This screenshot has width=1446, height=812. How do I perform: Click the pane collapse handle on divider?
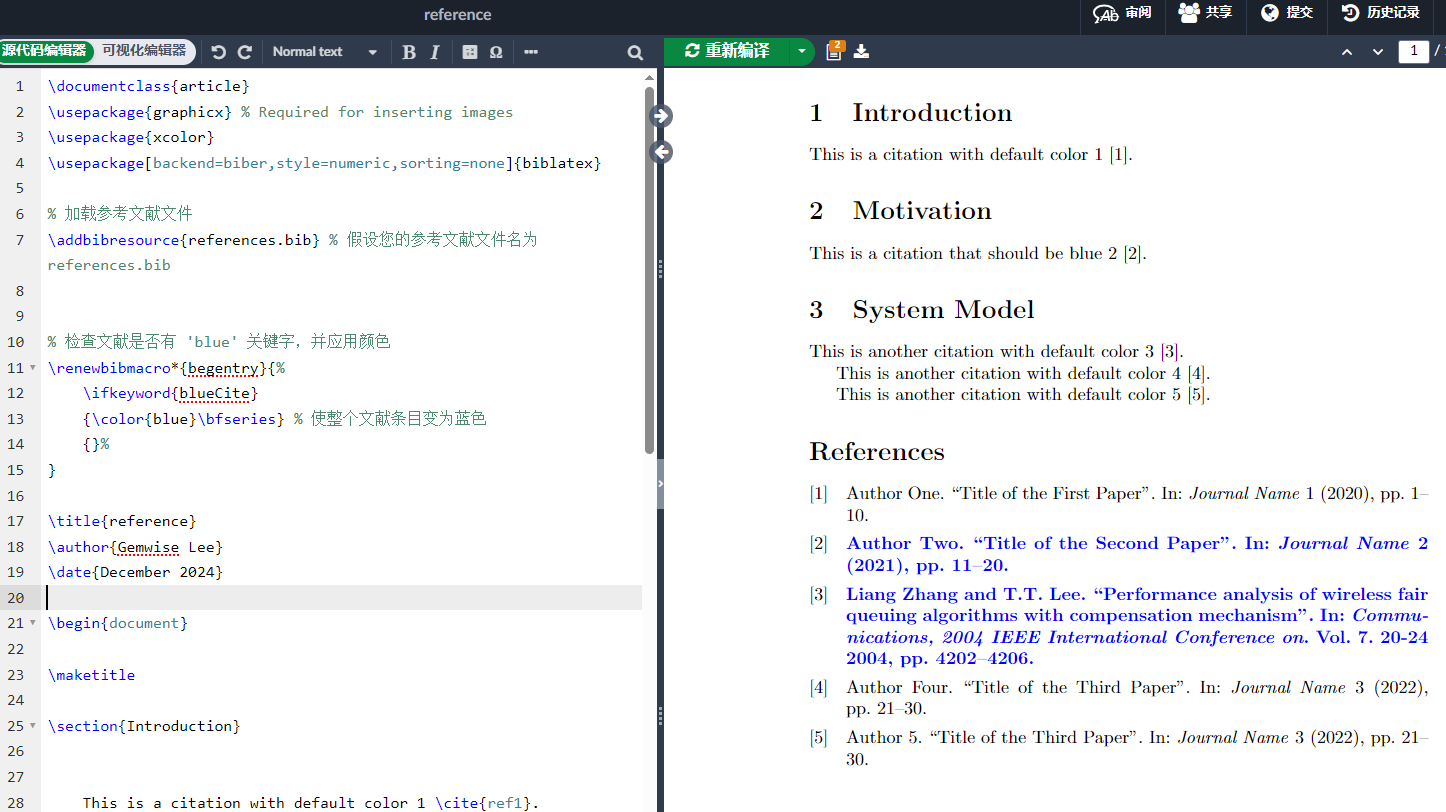660,483
